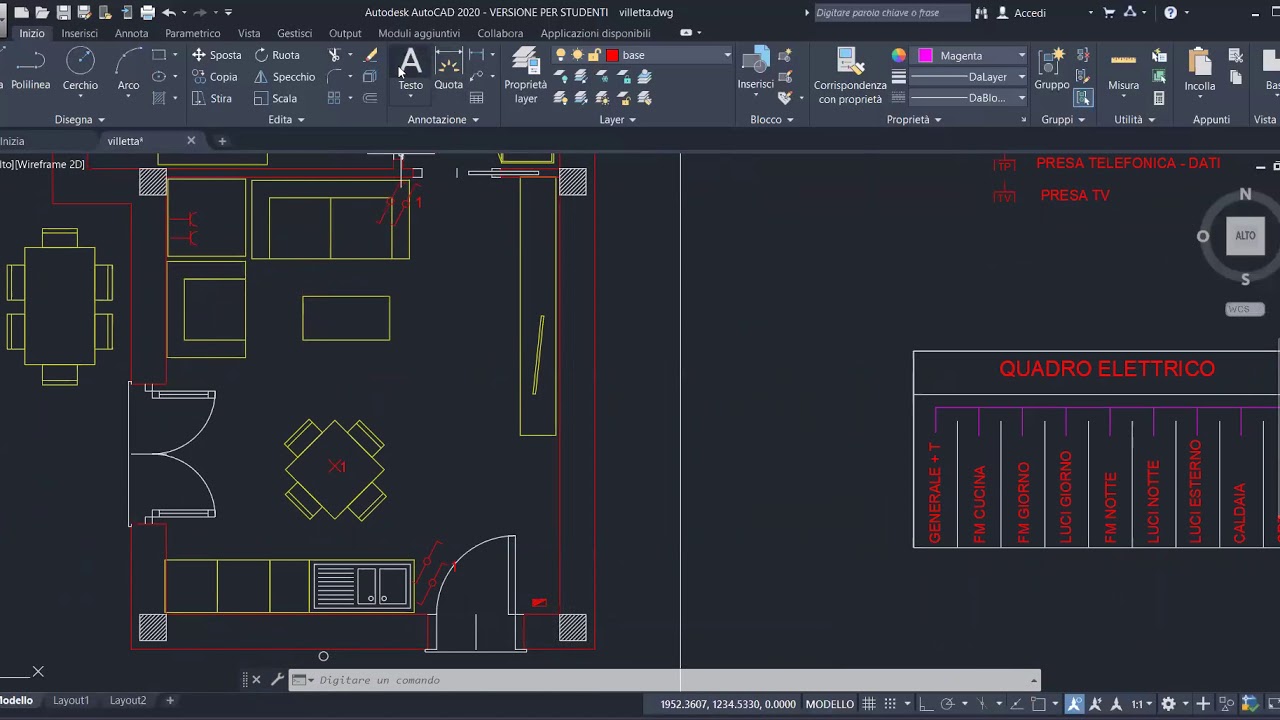Click the Specchio mirror tool
The height and width of the screenshot is (720, 1280).
[x=284, y=77]
